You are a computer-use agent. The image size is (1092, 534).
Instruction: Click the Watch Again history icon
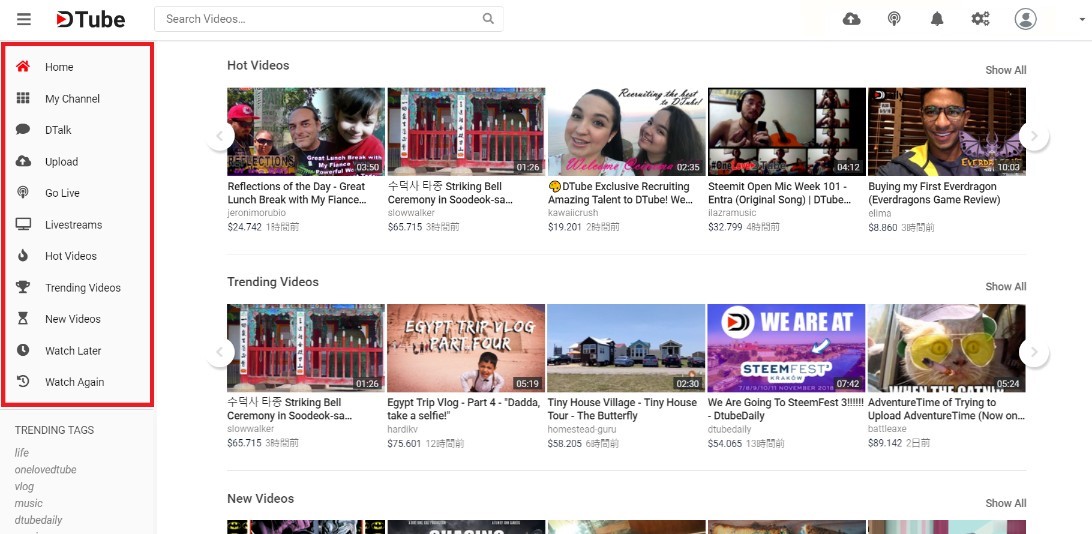23,382
